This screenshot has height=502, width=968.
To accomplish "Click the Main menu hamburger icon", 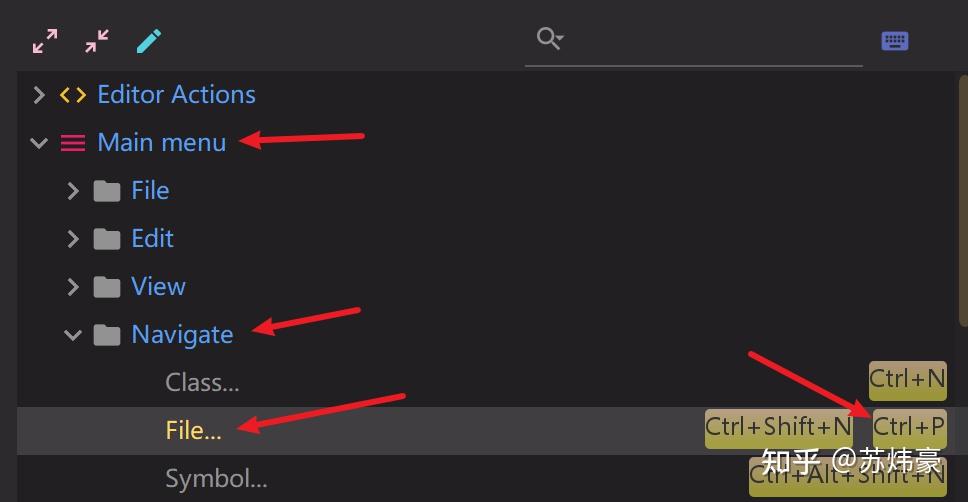I will [x=73, y=143].
